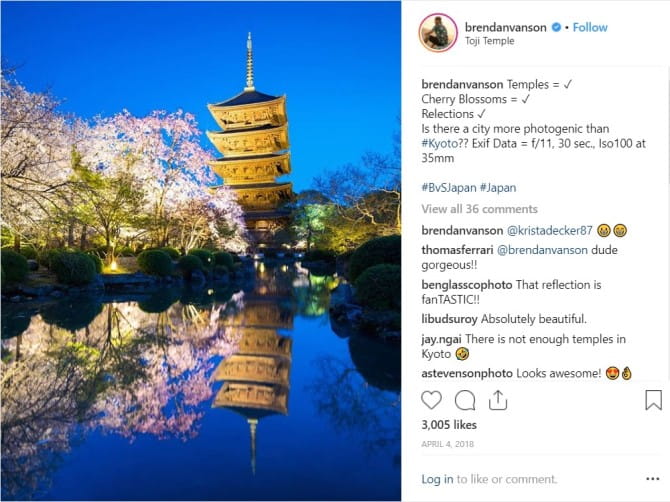
Task: Share the post with the upload icon
Action: [498, 400]
